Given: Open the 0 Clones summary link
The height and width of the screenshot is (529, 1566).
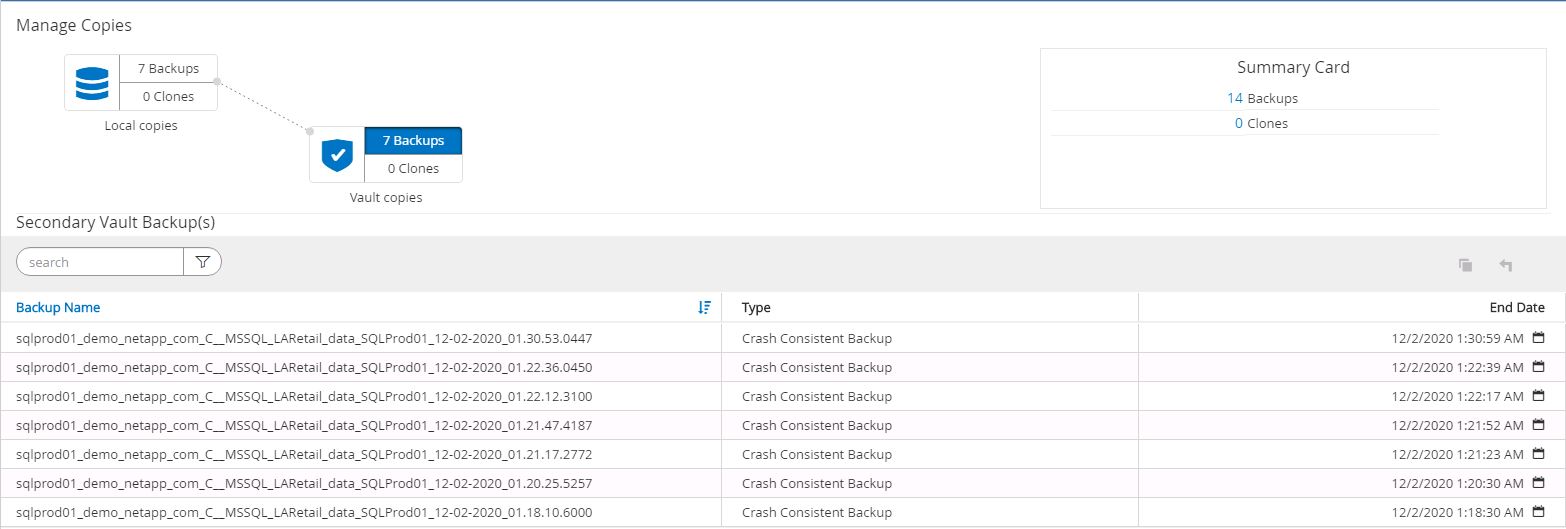Looking at the screenshot, I should pos(1238,124).
